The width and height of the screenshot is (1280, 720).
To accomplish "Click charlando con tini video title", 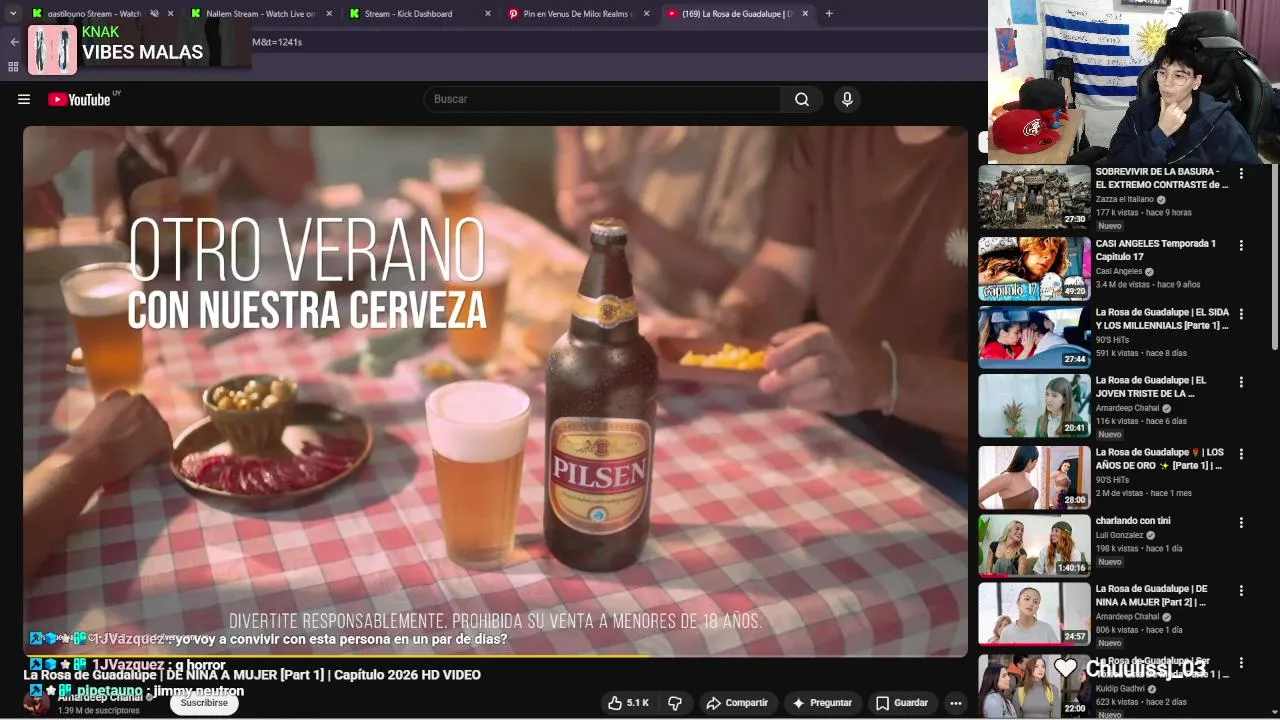I will [x=1133, y=521].
